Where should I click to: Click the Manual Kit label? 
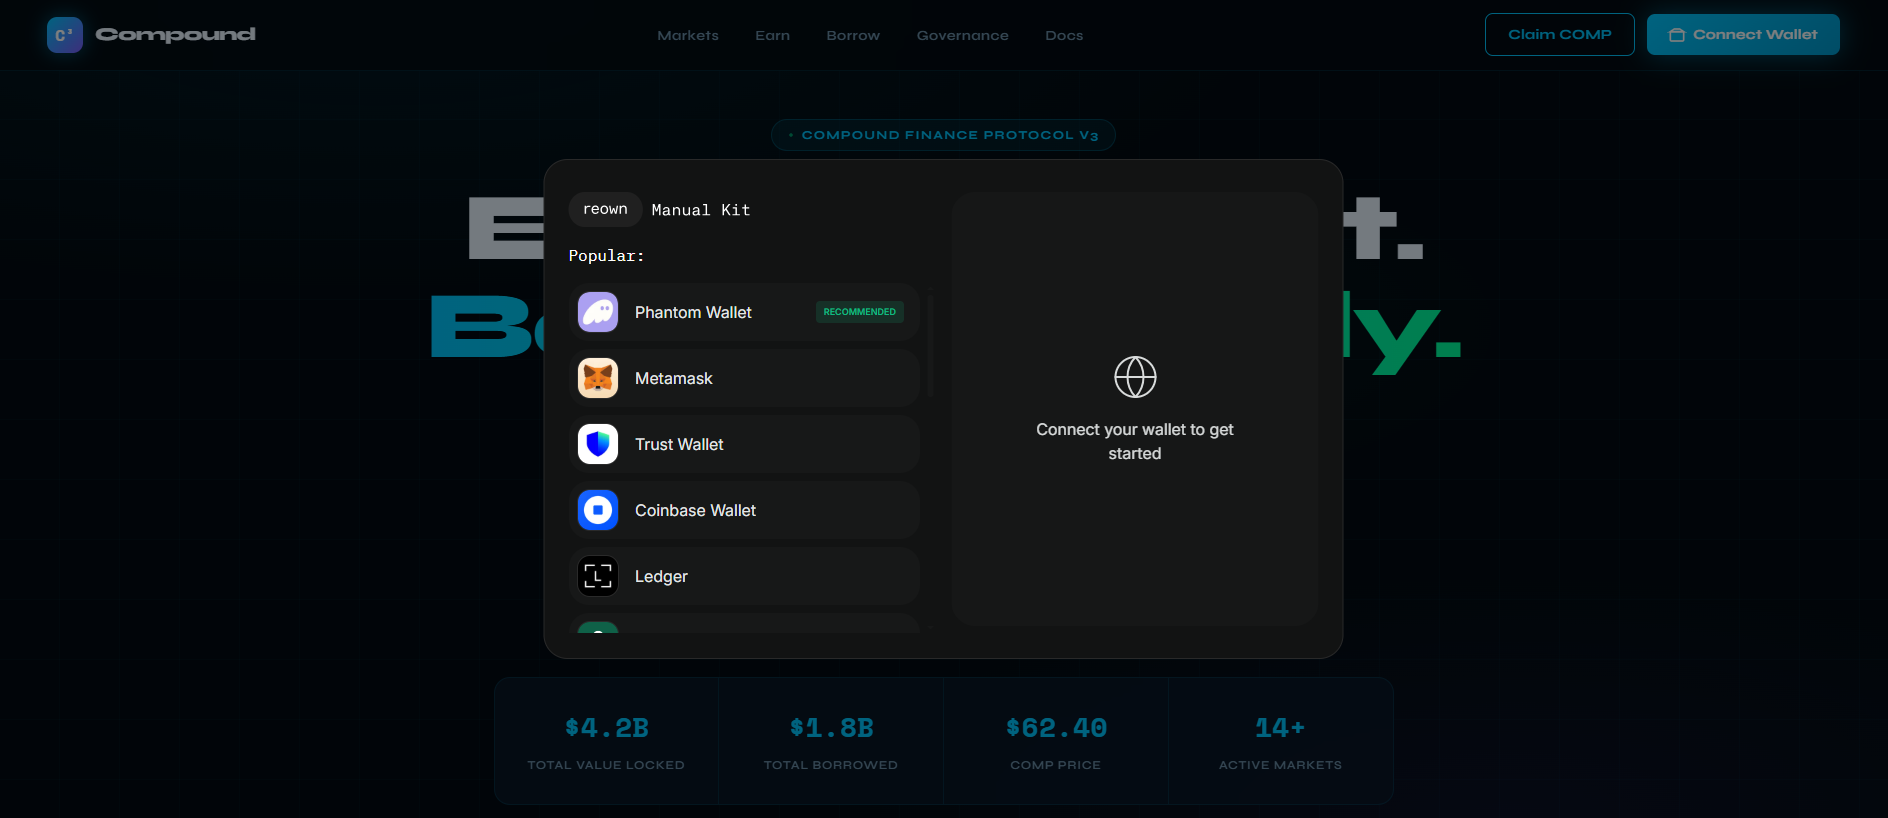[701, 210]
